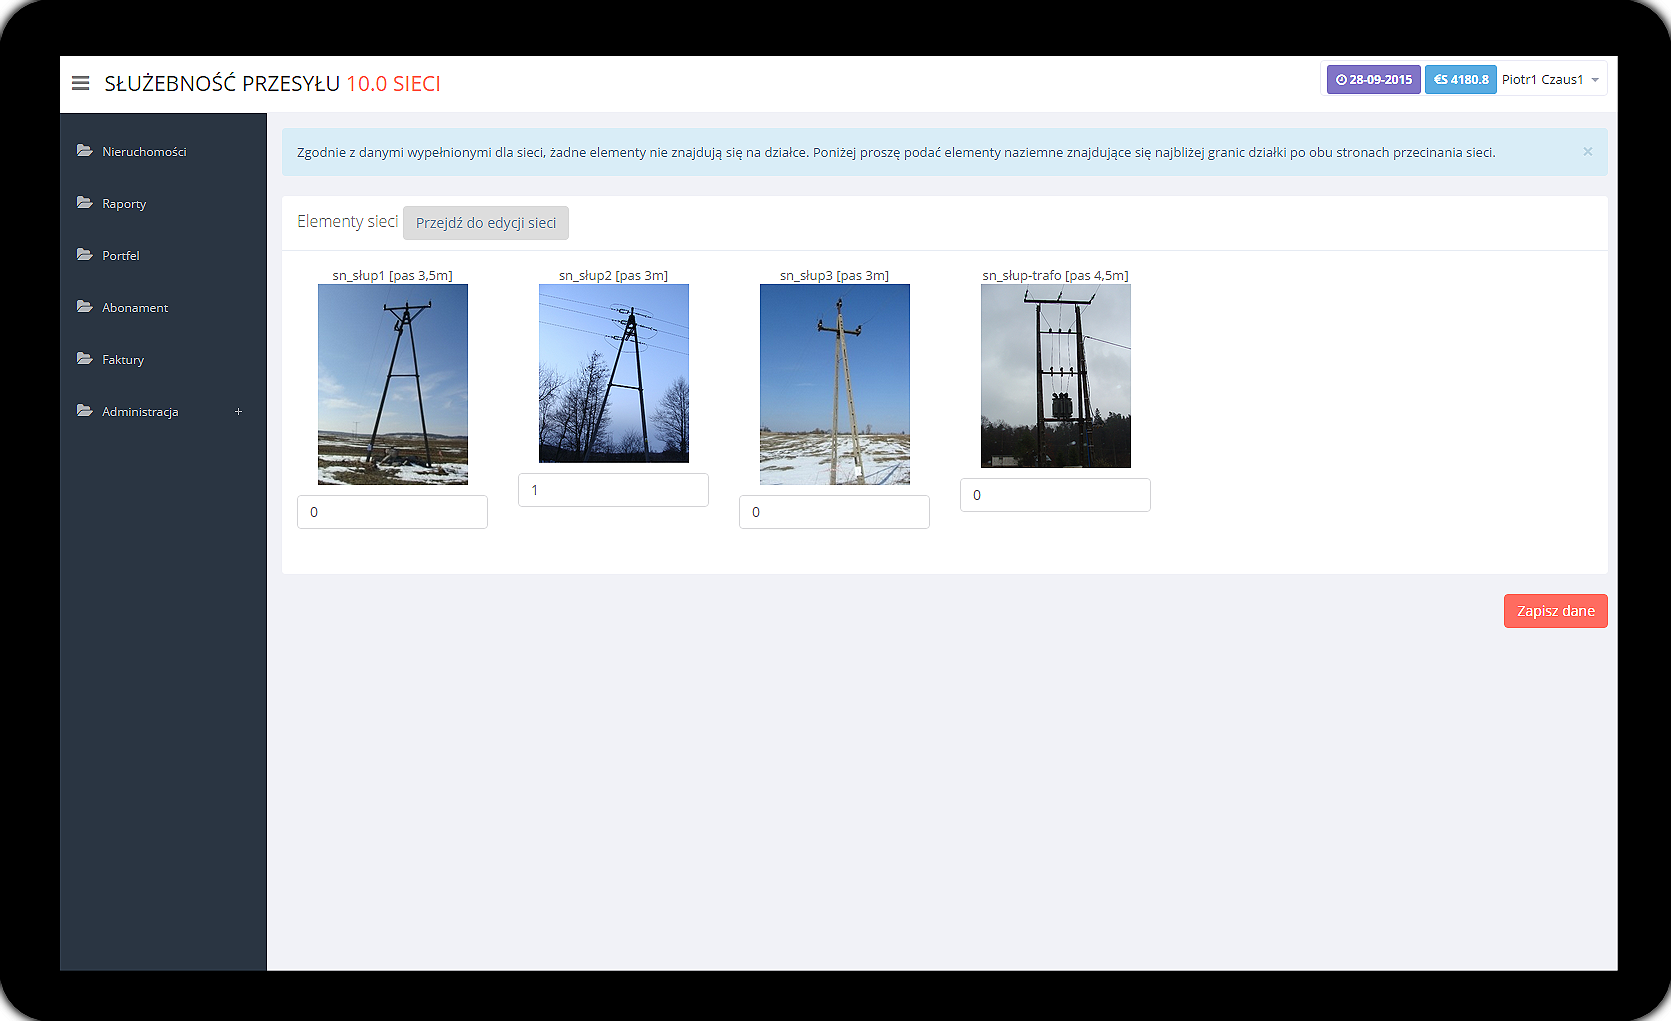
Task: Click the Portfel folder icon
Action: point(85,255)
